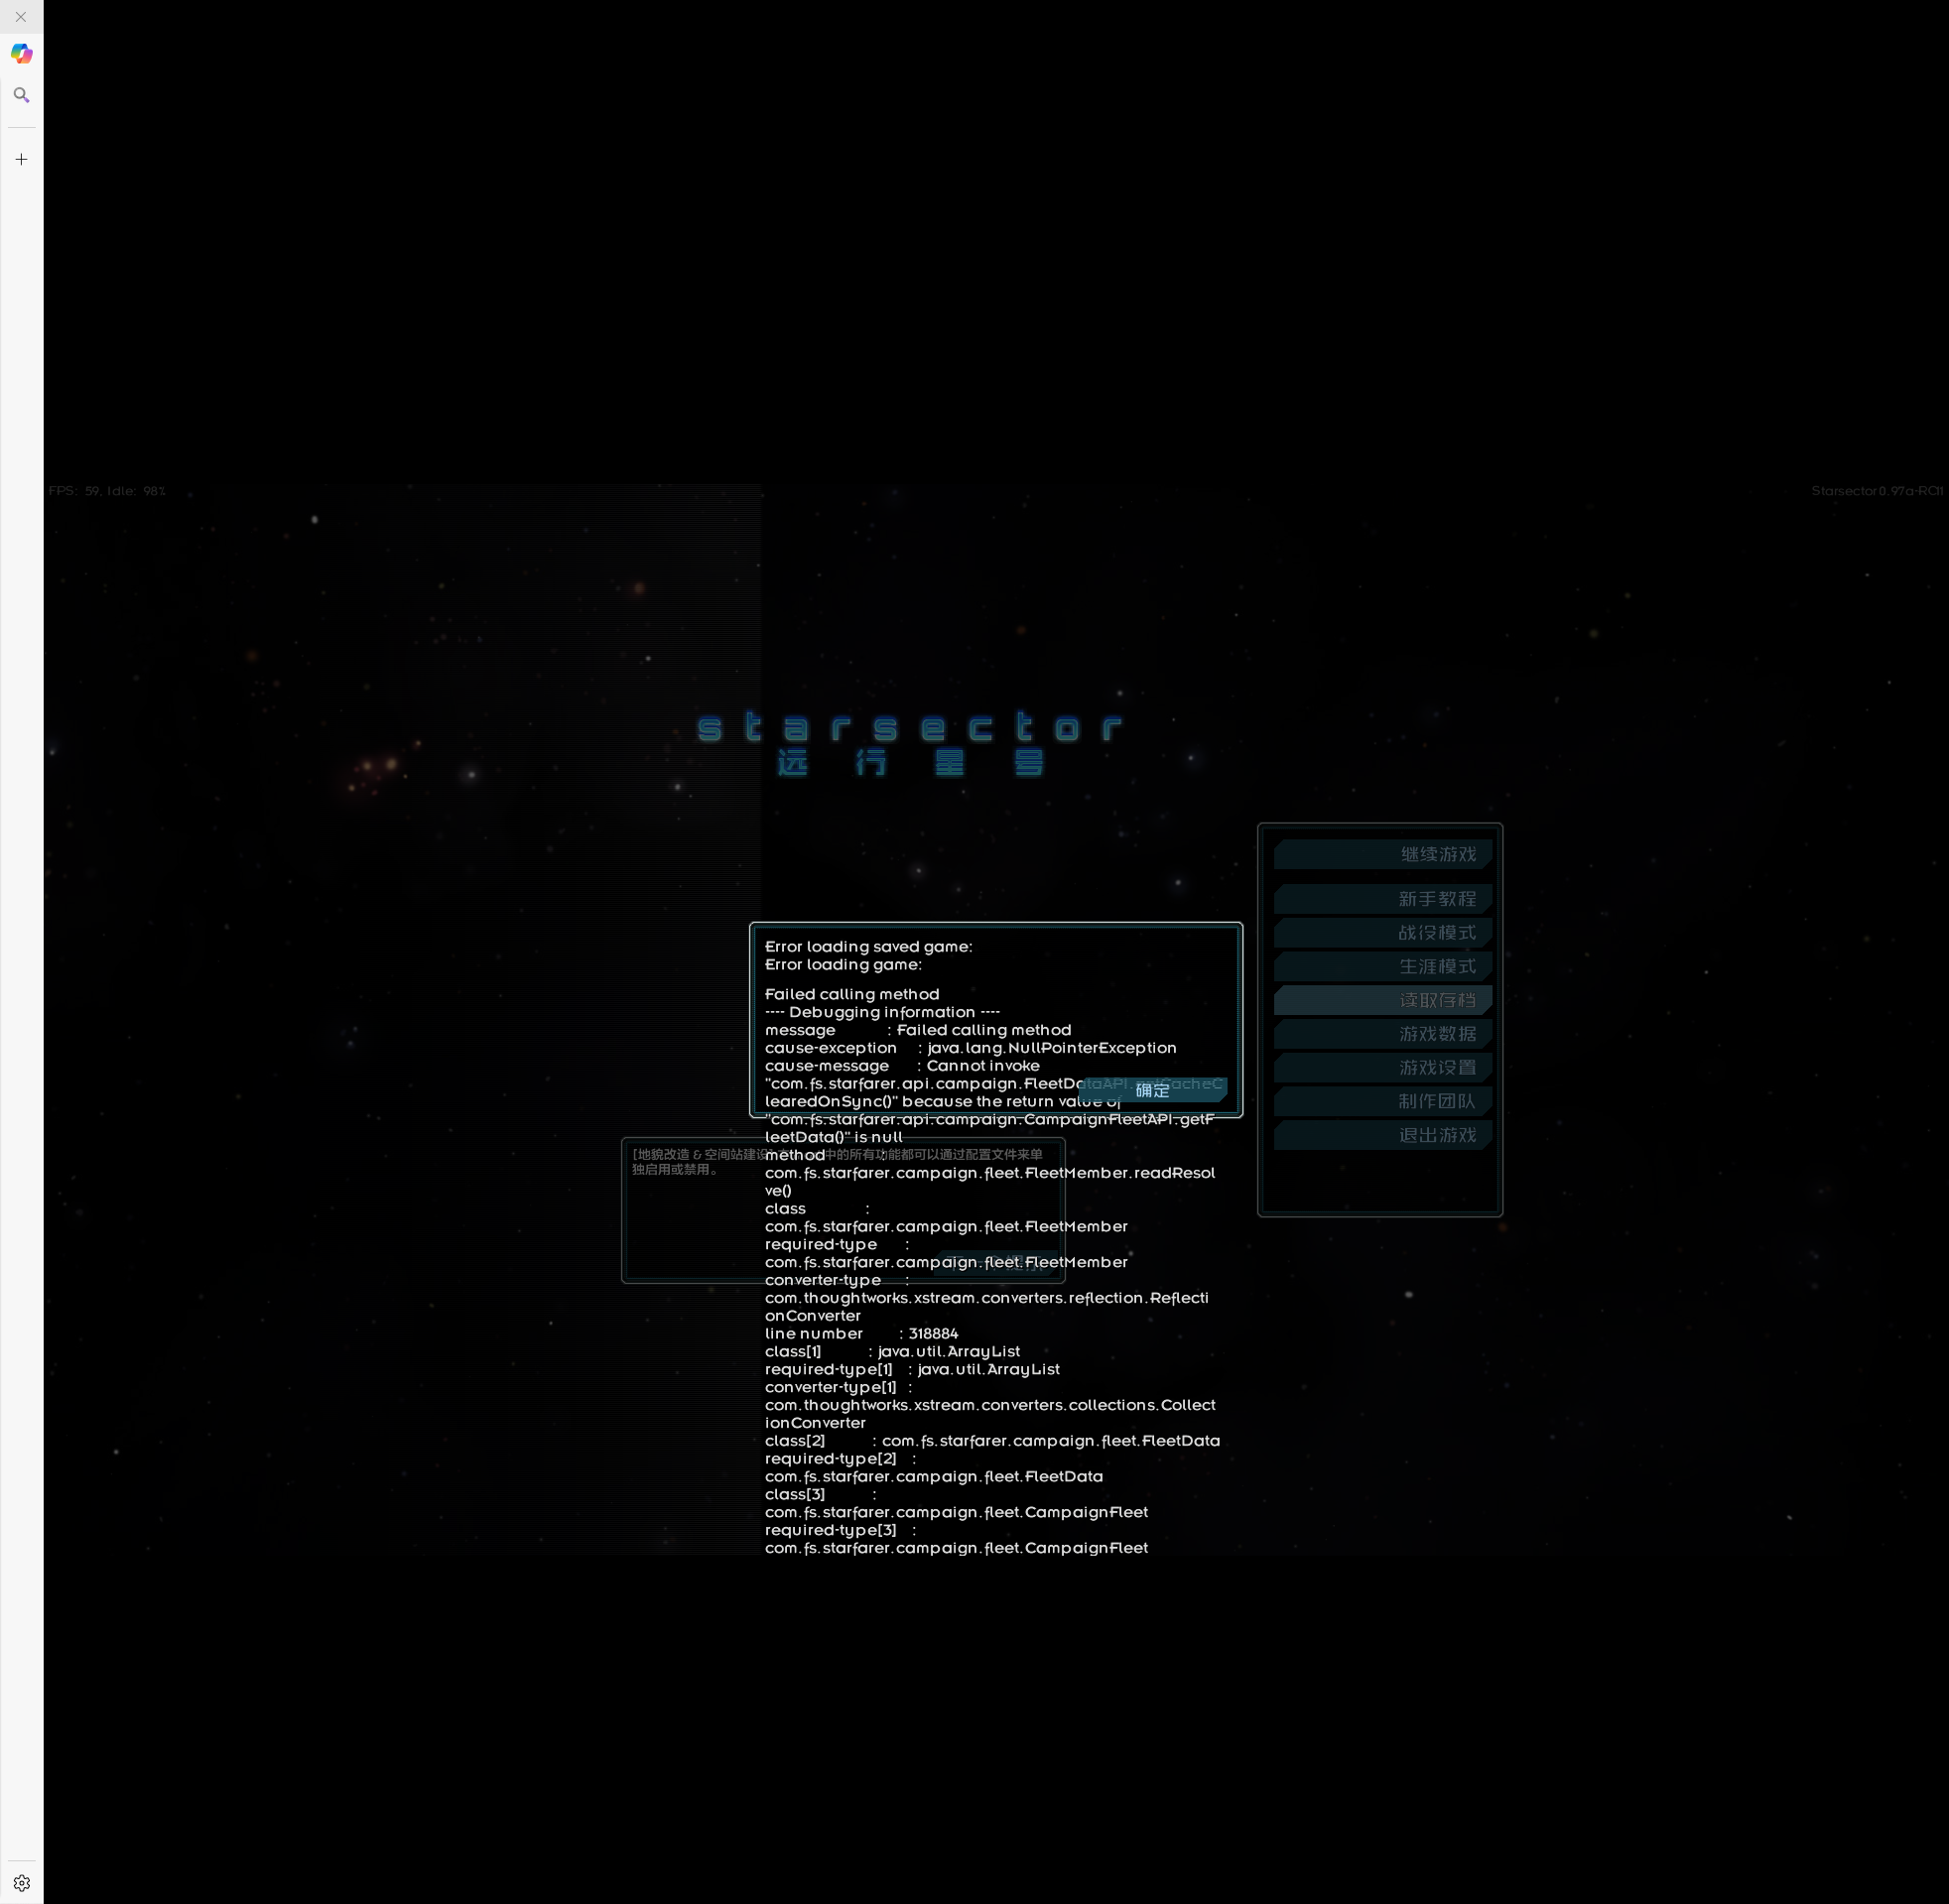Click the 下个提示 next tip button
Screen dimensions: 1949x1904
(x=995, y=1262)
